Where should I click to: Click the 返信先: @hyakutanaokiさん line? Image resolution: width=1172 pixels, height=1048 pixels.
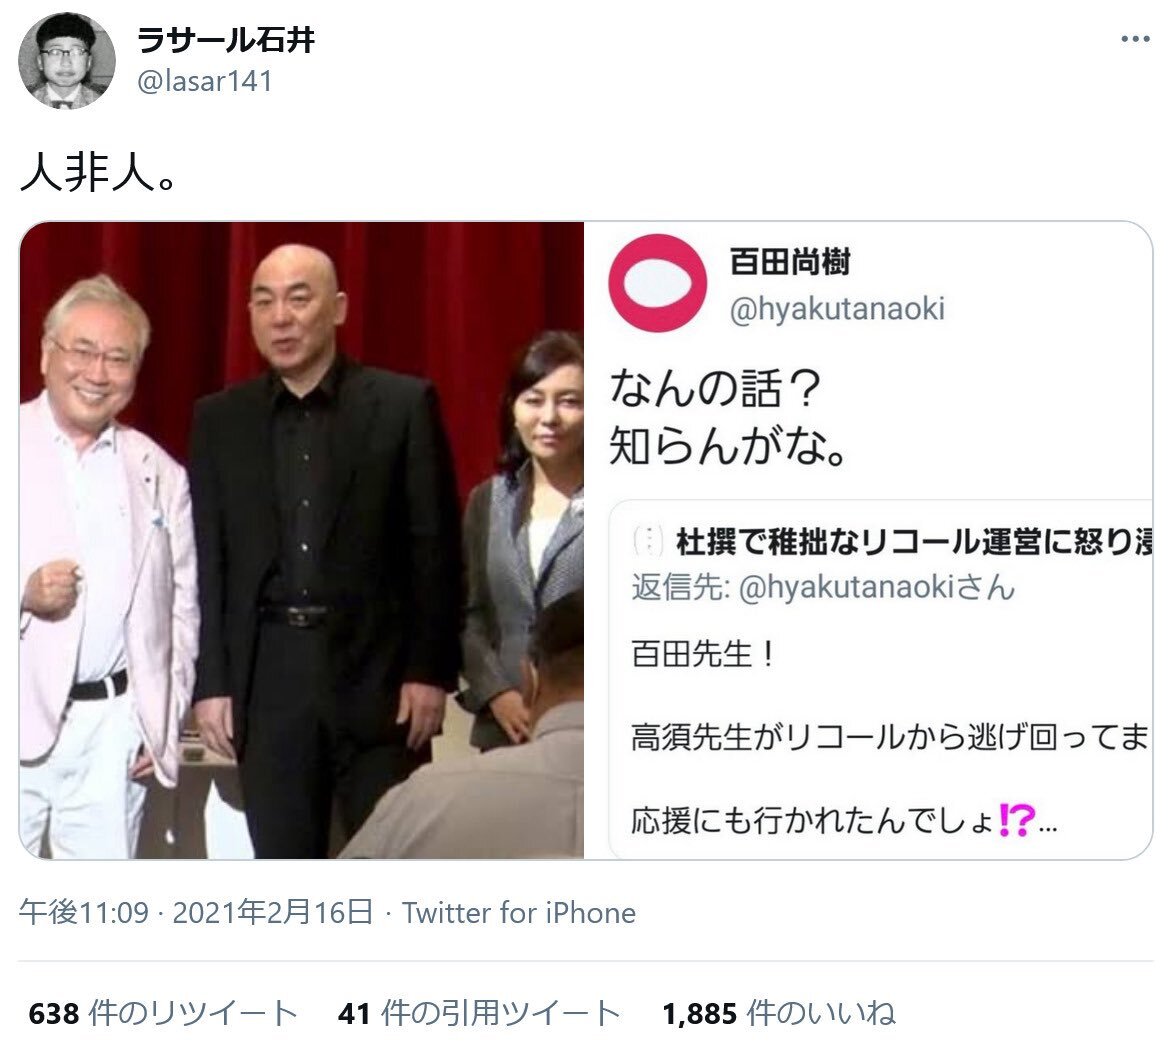[x=823, y=588]
